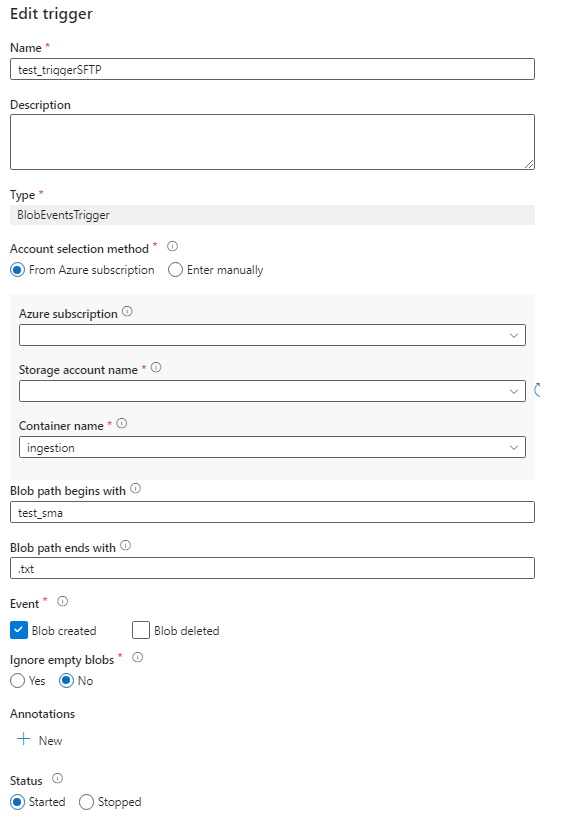Image resolution: width=575 pixels, height=828 pixels.
Task: Expand the Container name dropdown showing ingestion
Action: click(272, 447)
